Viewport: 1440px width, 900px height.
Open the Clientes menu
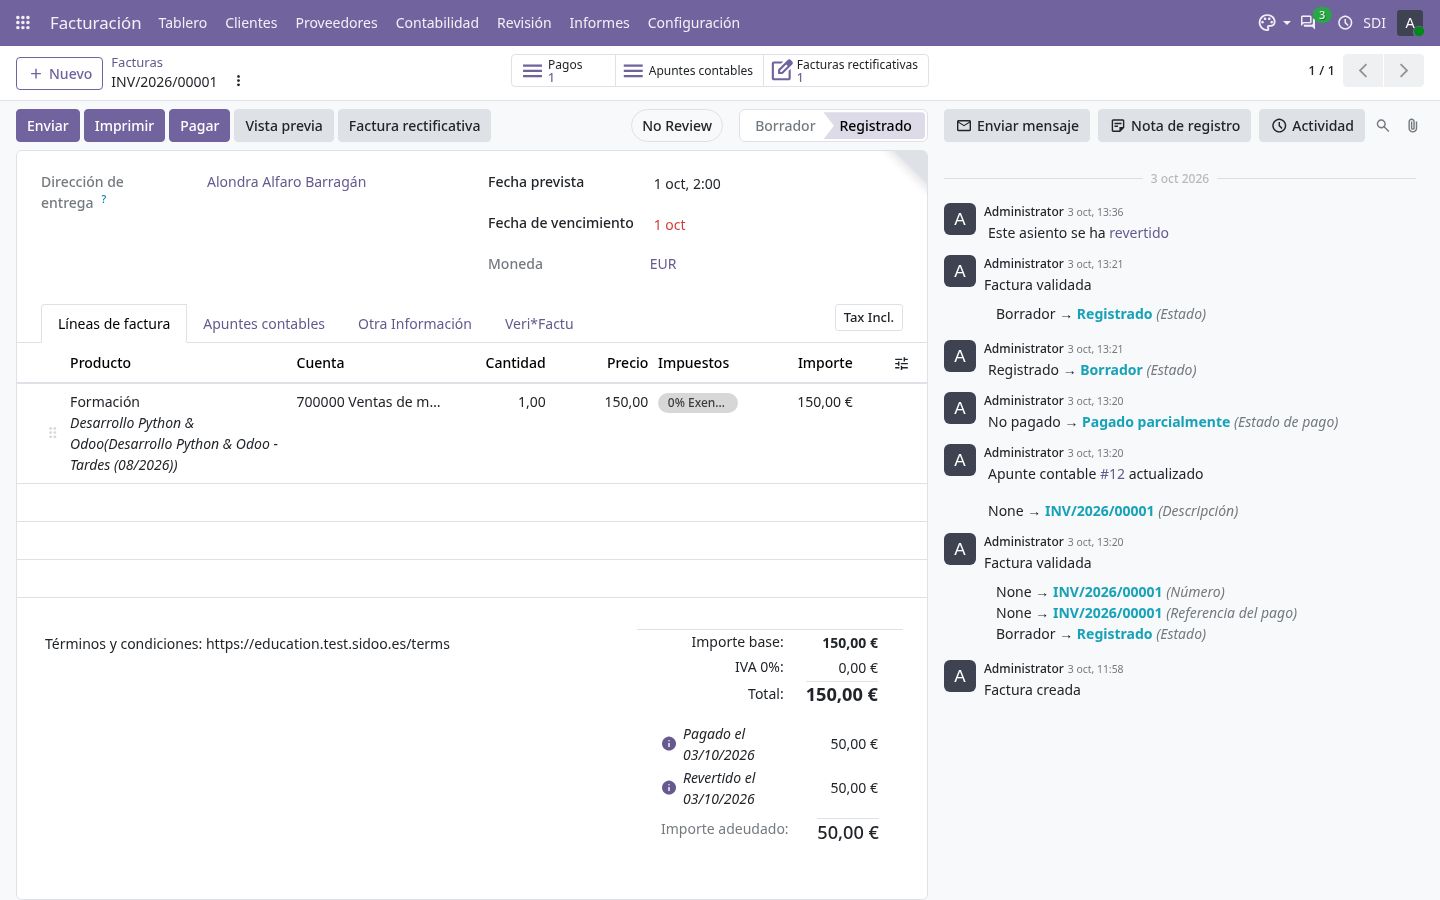click(x=251, y=22)
